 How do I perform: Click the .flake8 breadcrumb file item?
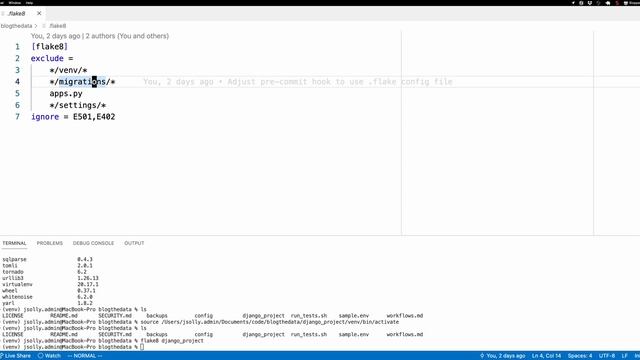58,26
